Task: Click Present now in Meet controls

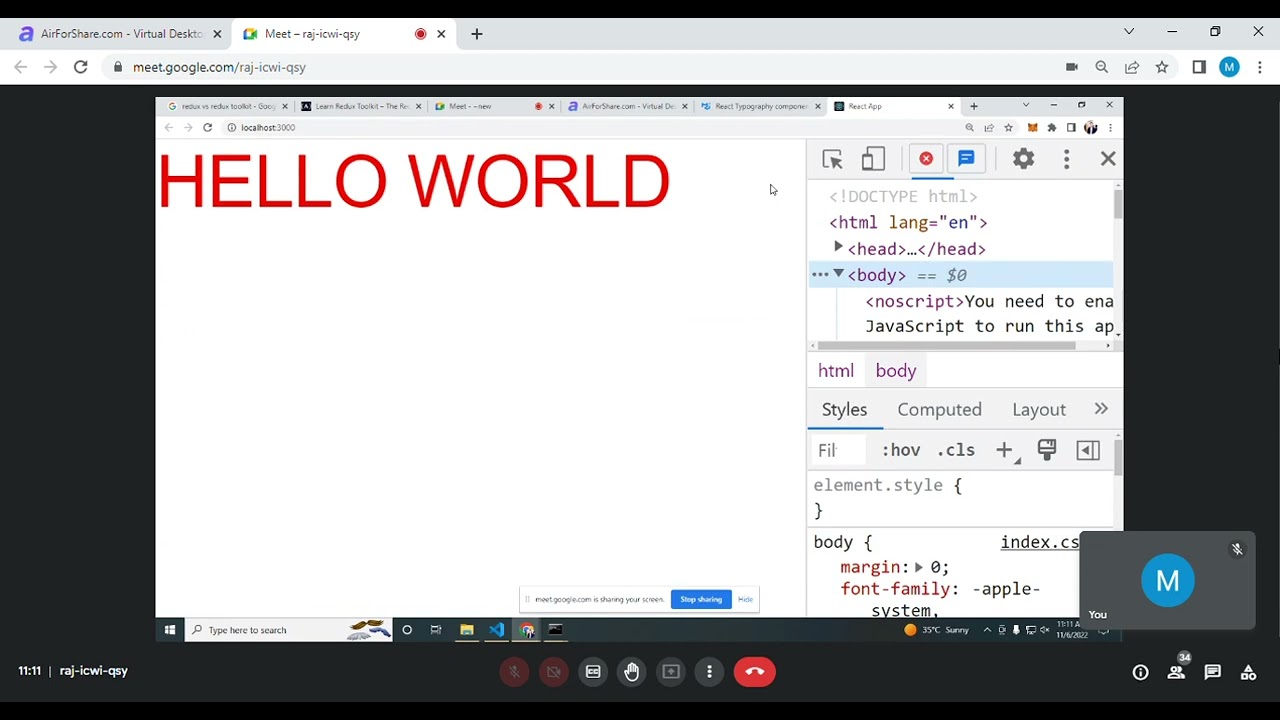Action: click(671, 672)
